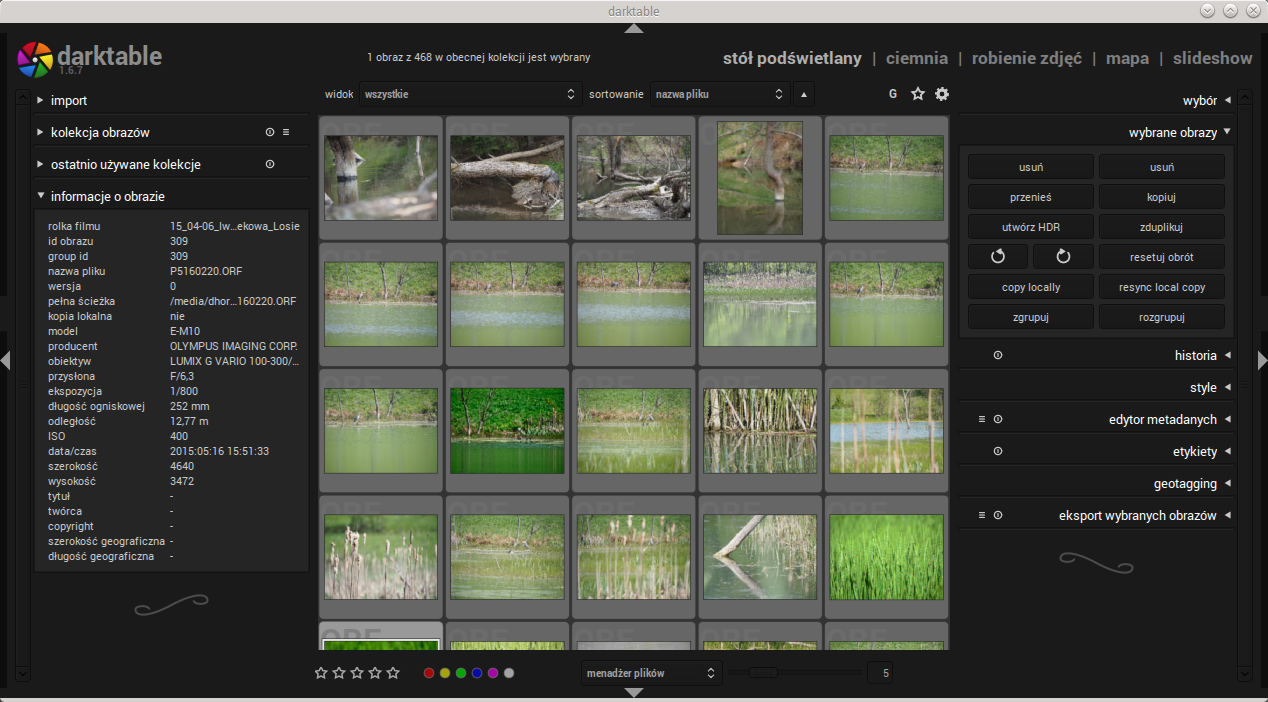Switch to the ciemnia view

[x=917, y=58]
